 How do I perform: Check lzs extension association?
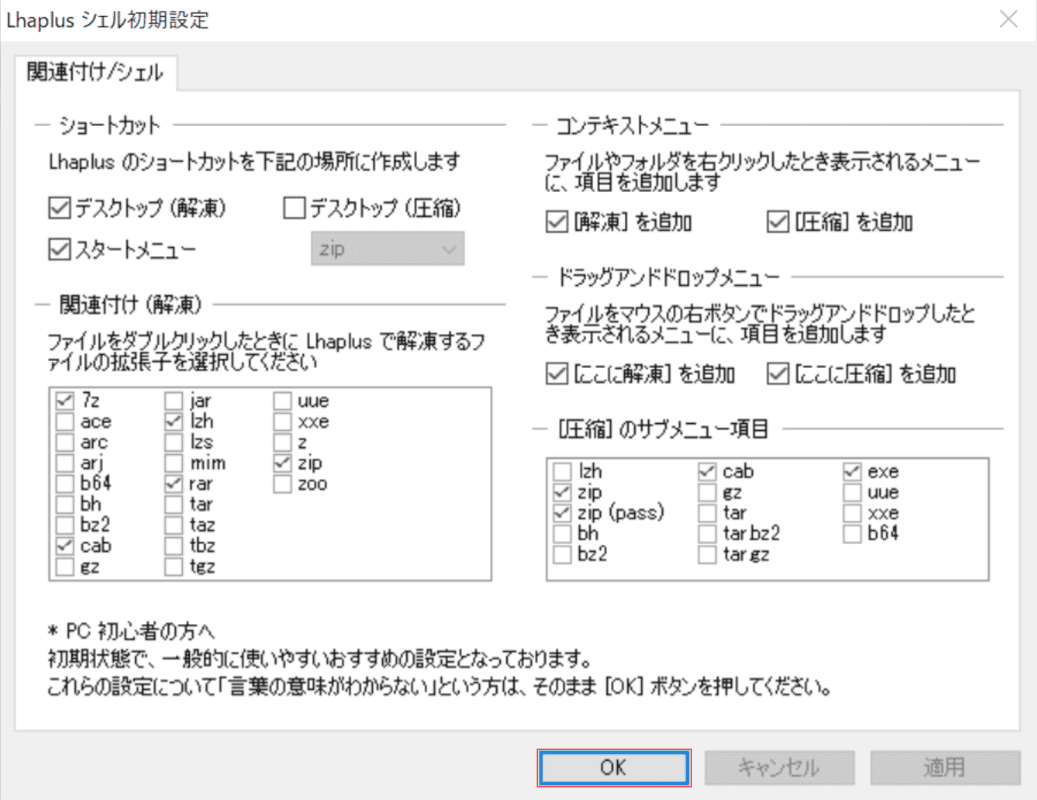coord(173,442)
